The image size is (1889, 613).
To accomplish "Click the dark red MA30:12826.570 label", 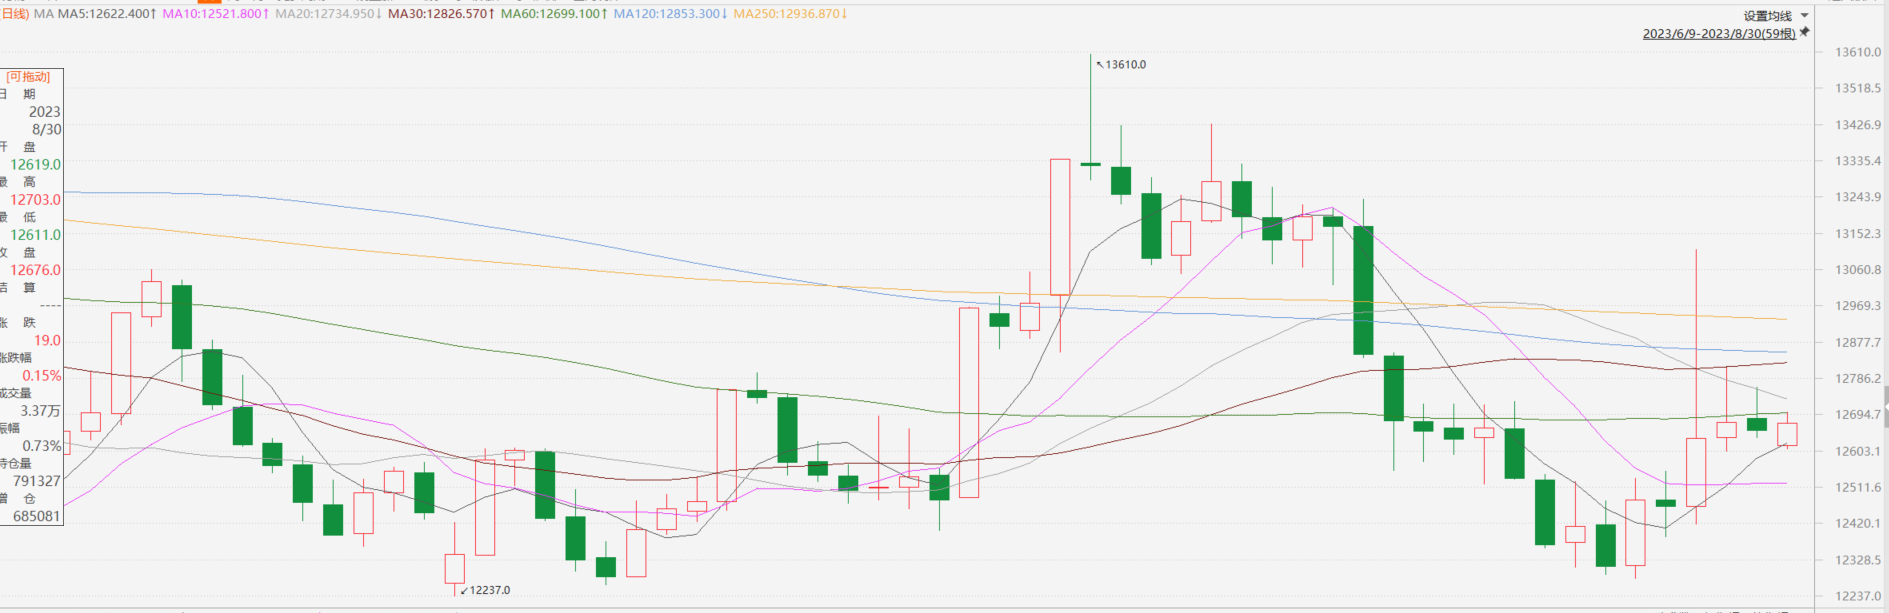I will tap(441, 14).
